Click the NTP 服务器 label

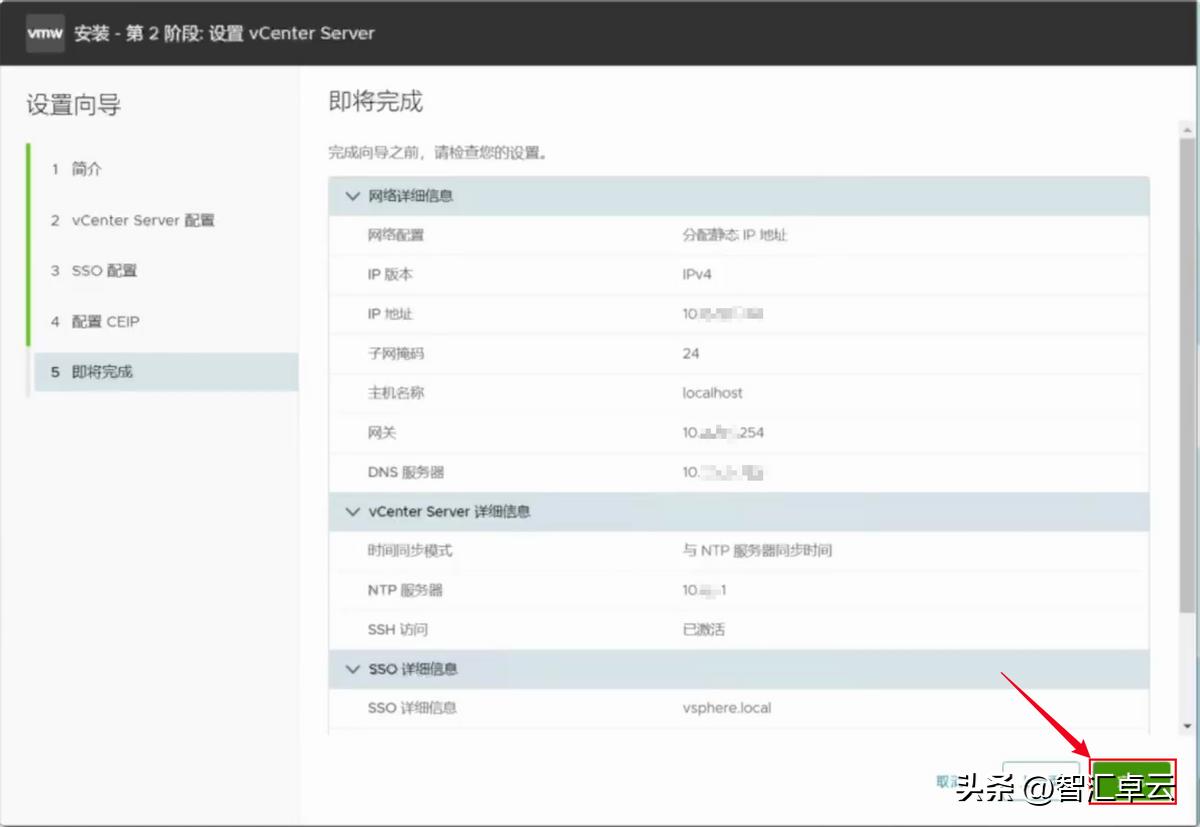[x=405, y=590]
